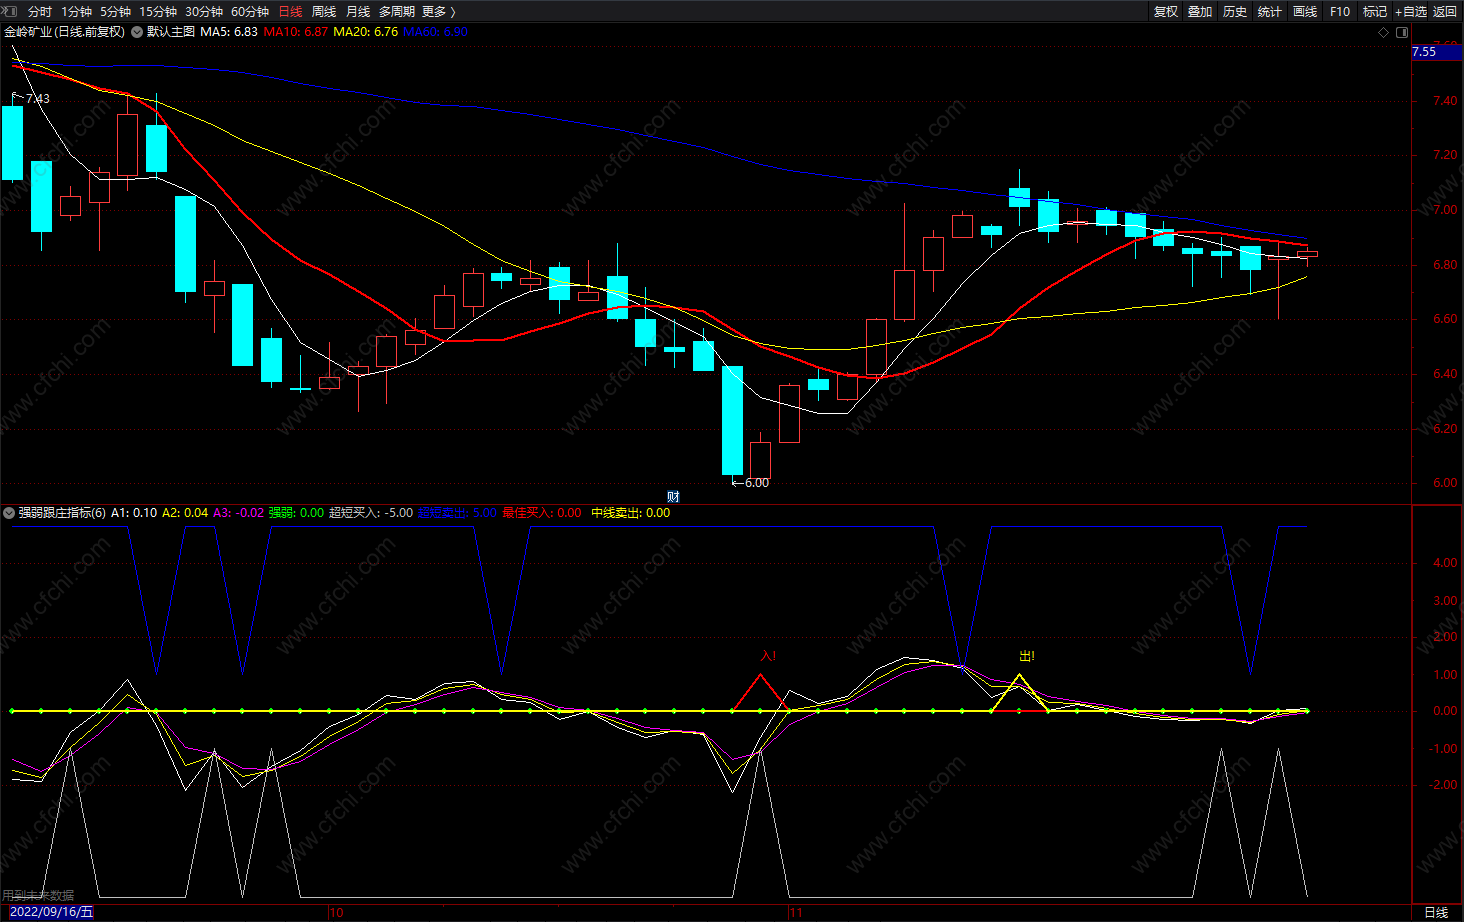Switch to 5分钟 period
This screenshot has height=922, width=1464.
click(115, 12)
